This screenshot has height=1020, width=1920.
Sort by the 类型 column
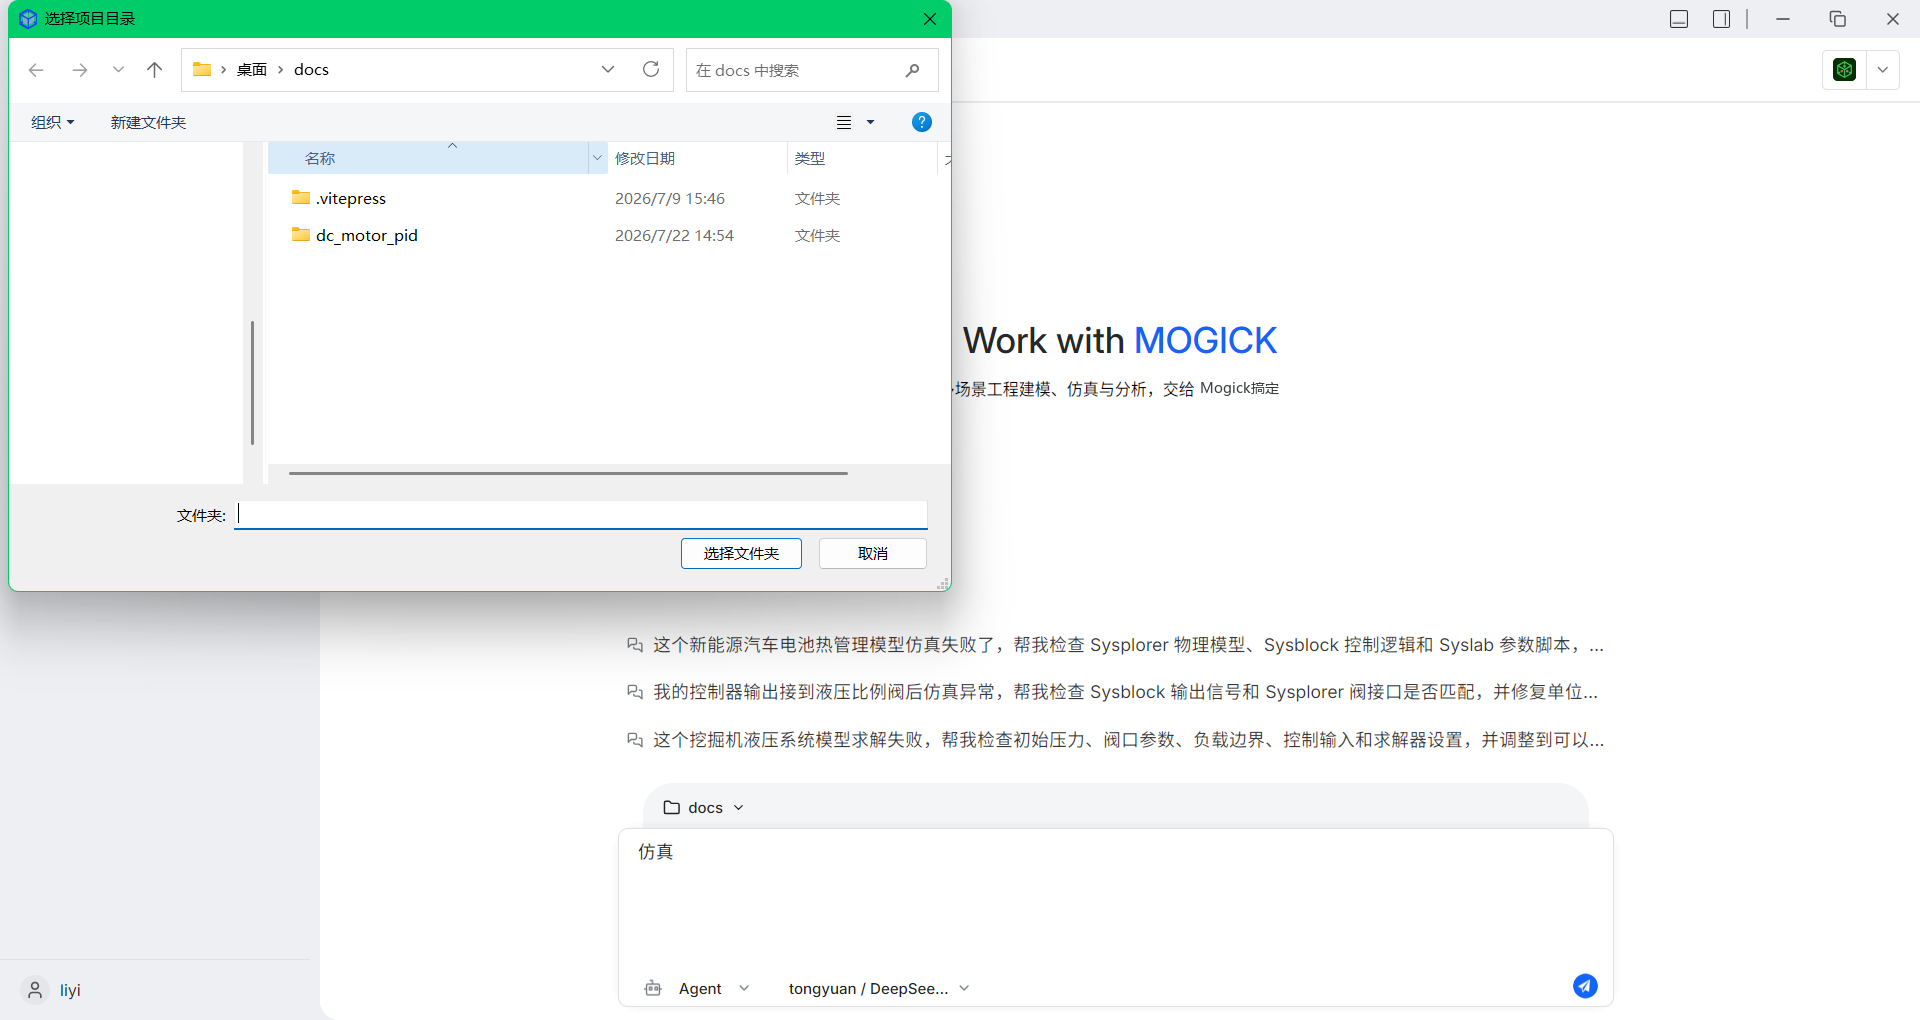click(x=862, y=158)
